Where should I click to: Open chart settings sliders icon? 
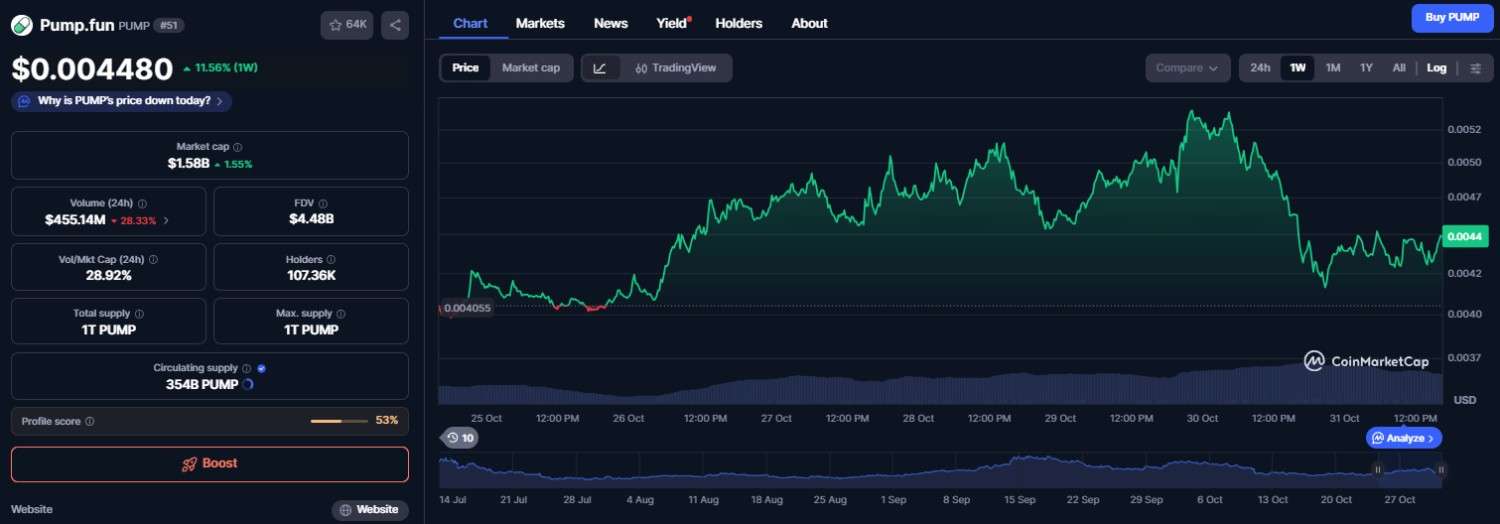(x=1475, y=68)
